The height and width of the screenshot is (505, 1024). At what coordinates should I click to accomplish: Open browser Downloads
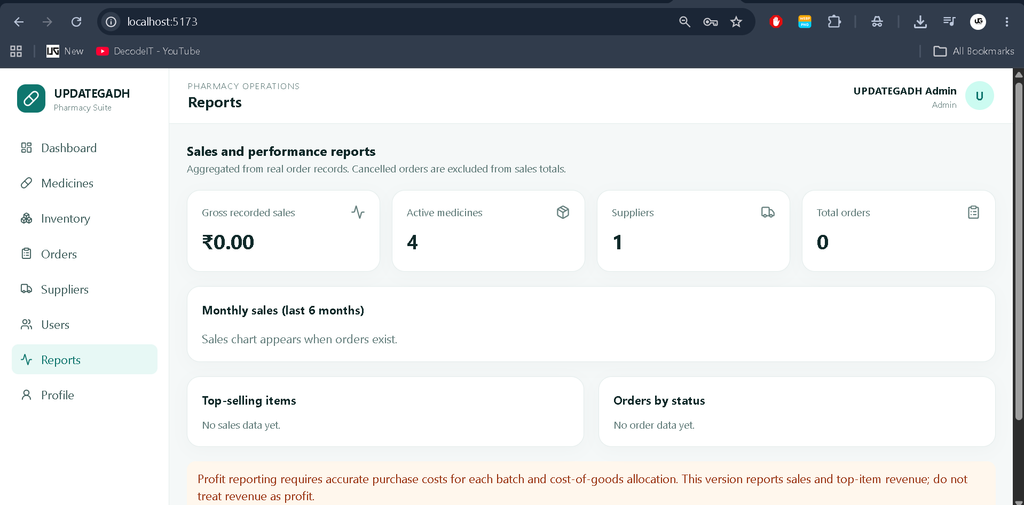point(920,22)
